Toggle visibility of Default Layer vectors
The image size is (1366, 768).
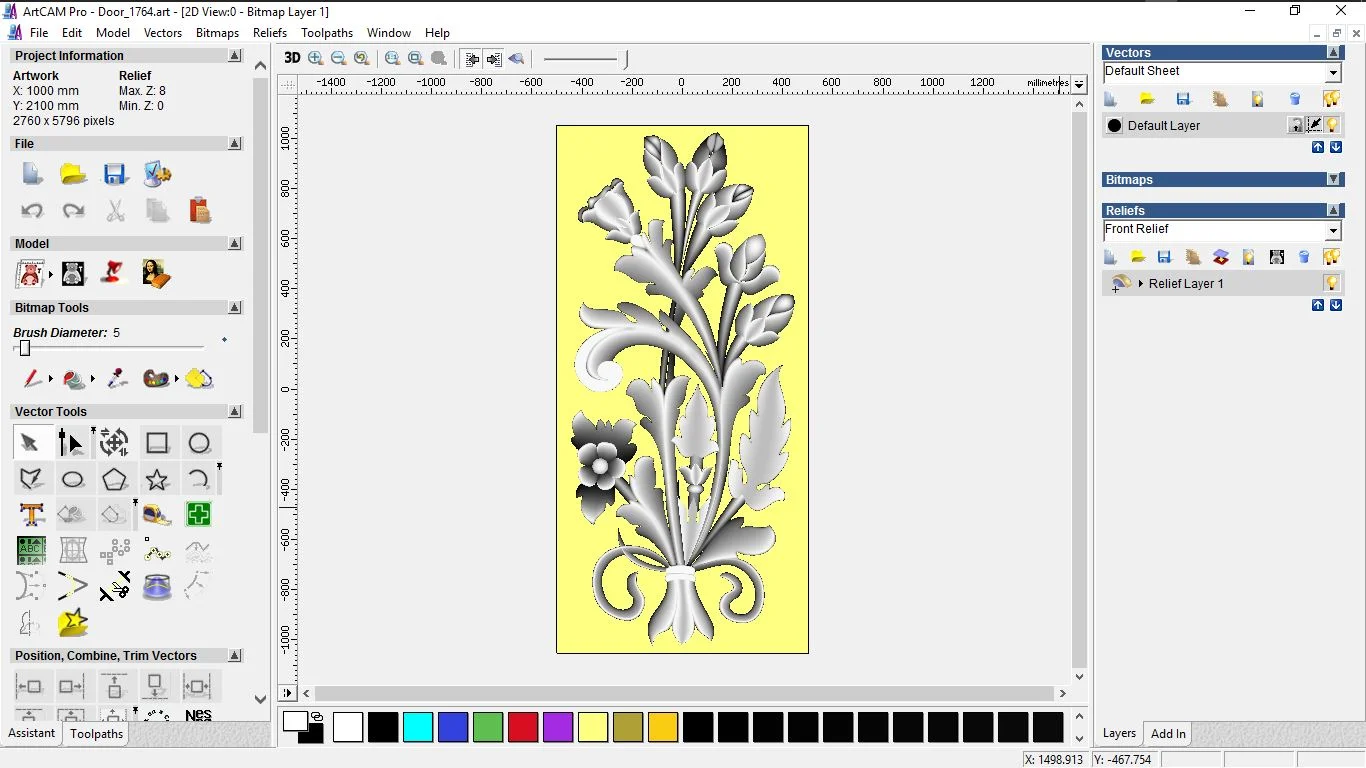(x=1332, y=125)
